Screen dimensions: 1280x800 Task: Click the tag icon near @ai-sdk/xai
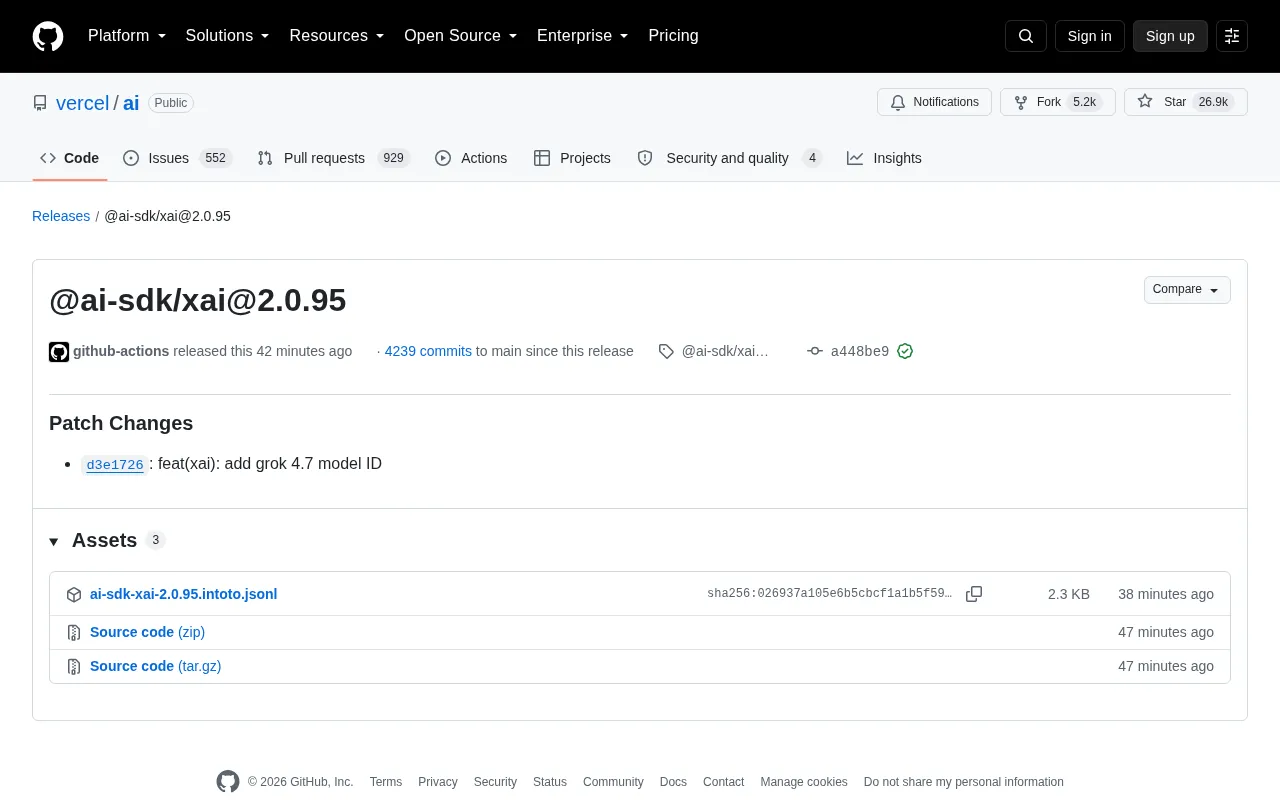(666, 351)
